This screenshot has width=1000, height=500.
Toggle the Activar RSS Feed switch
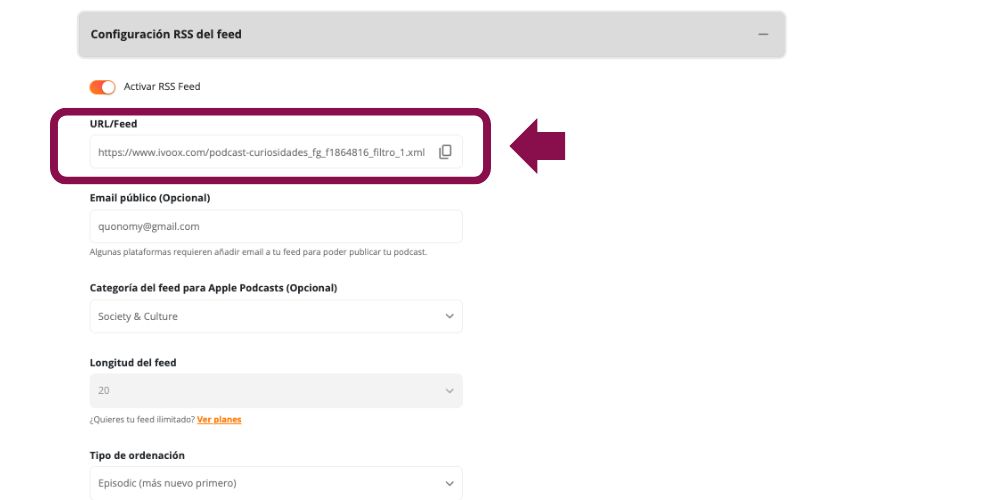pyautogui.click(x=103, y=87)
